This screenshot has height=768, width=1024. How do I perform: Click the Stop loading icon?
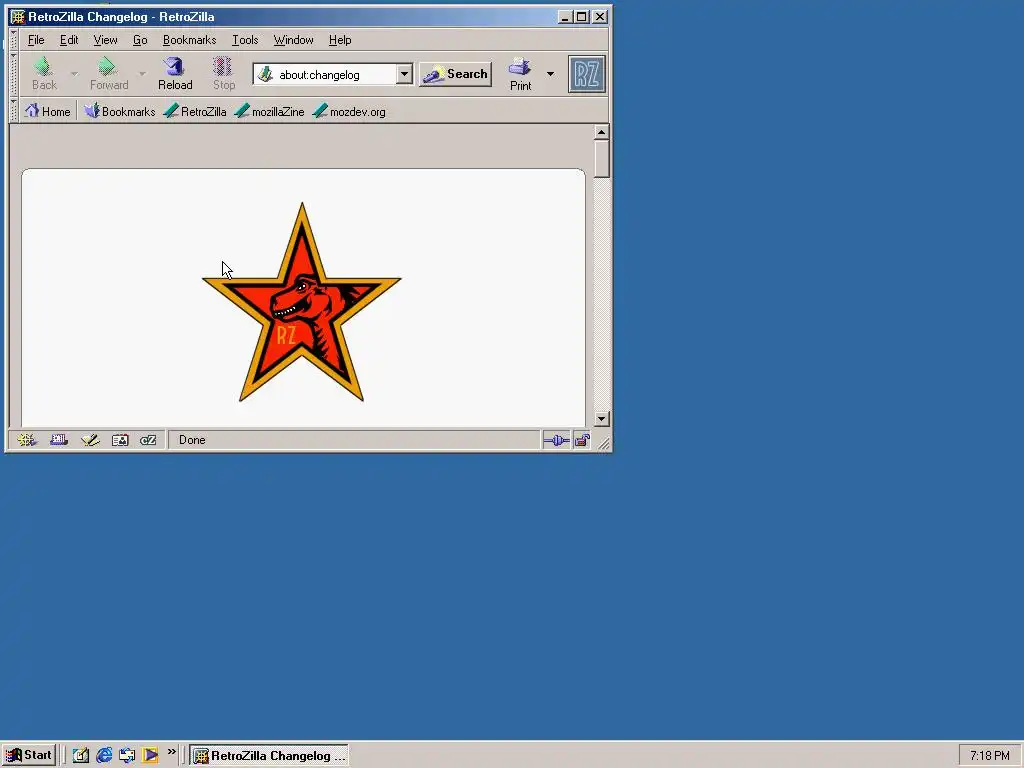223,73
